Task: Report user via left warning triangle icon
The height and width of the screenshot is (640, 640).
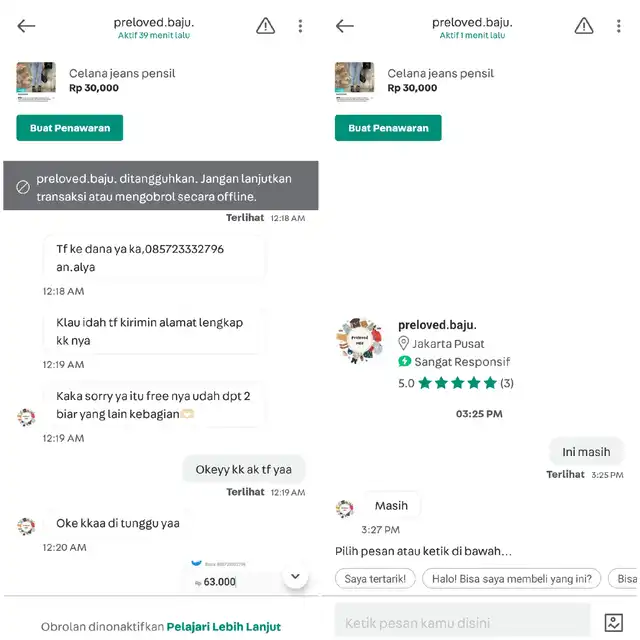Action: tap(265, 26)
